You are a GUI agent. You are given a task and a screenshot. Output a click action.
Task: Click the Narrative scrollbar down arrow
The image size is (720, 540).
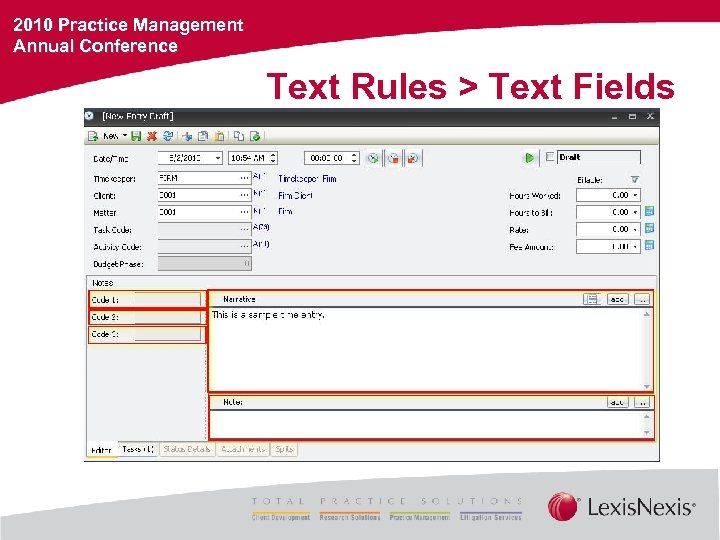pyautogui.click(x=647, y=387)
